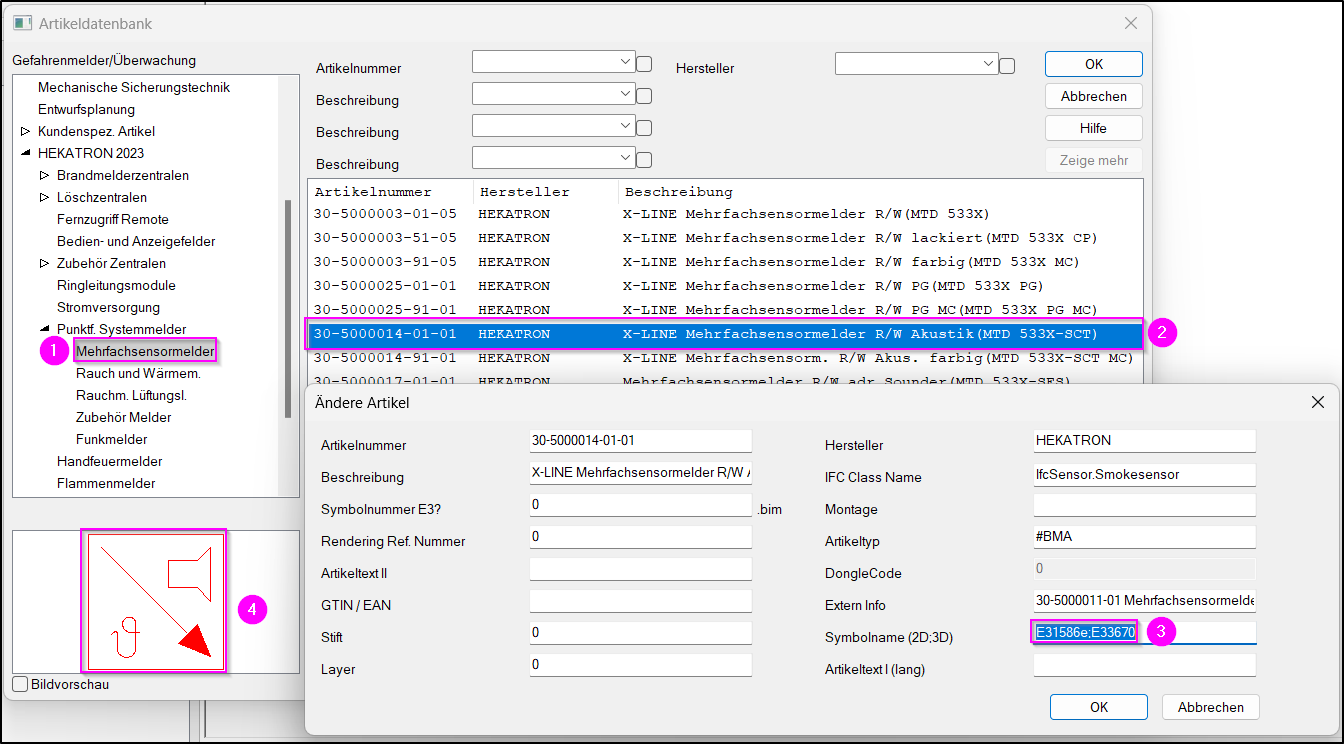
Task: Select Mehrfachsensormelder tree item
Action: click(x=145, y=351)
